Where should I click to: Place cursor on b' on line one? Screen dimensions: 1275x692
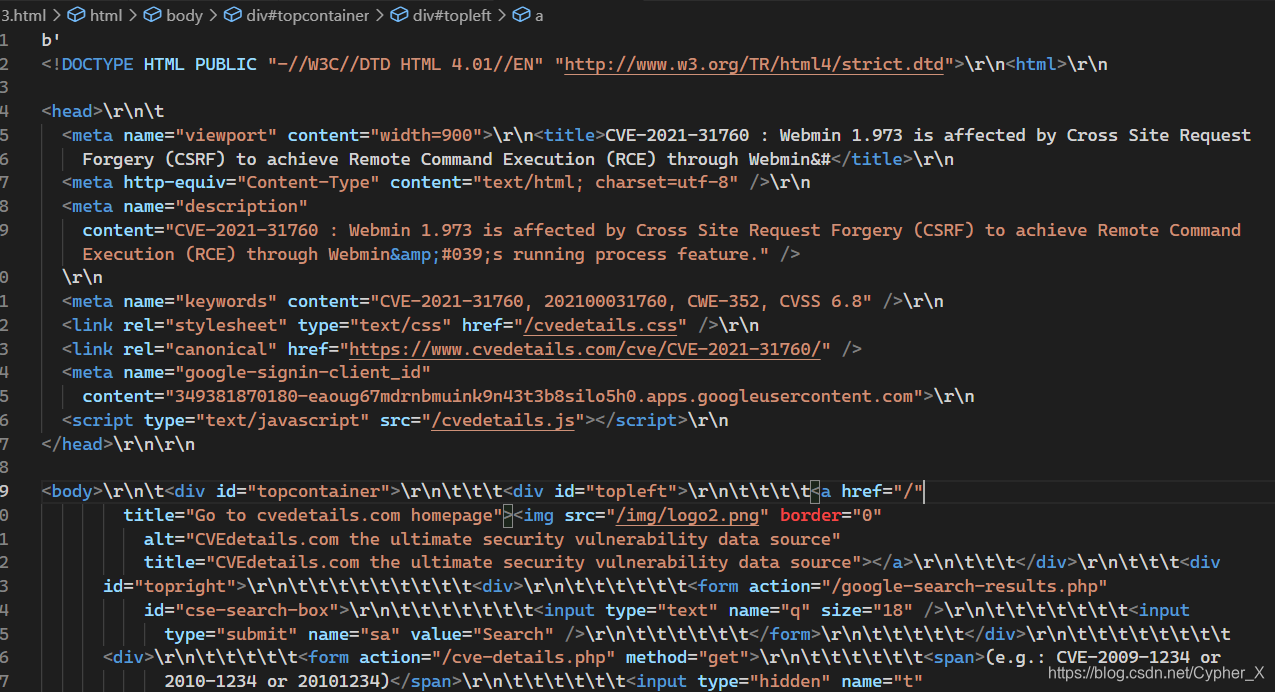(51, 40)
